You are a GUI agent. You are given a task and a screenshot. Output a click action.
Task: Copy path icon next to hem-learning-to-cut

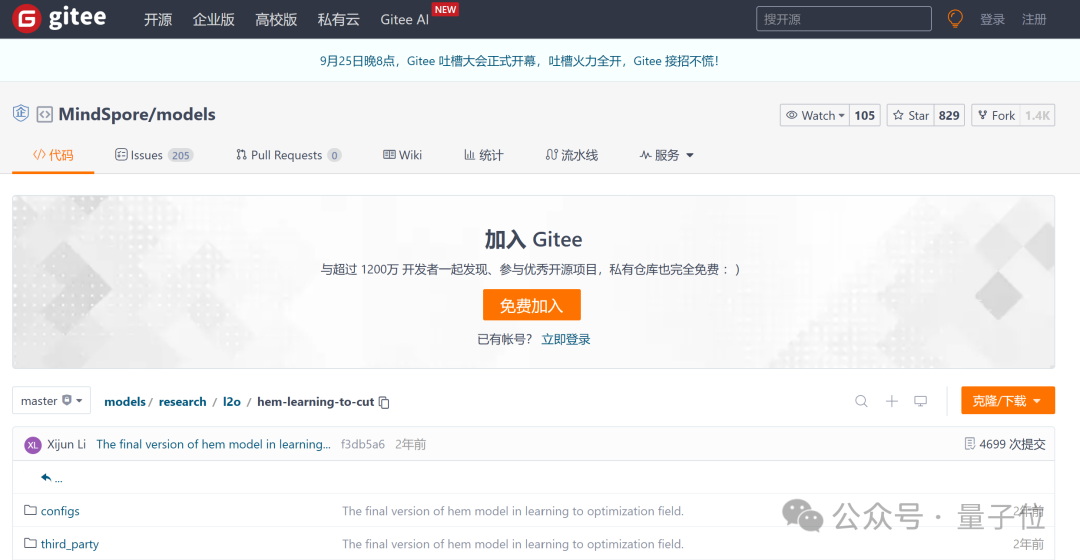384,402
